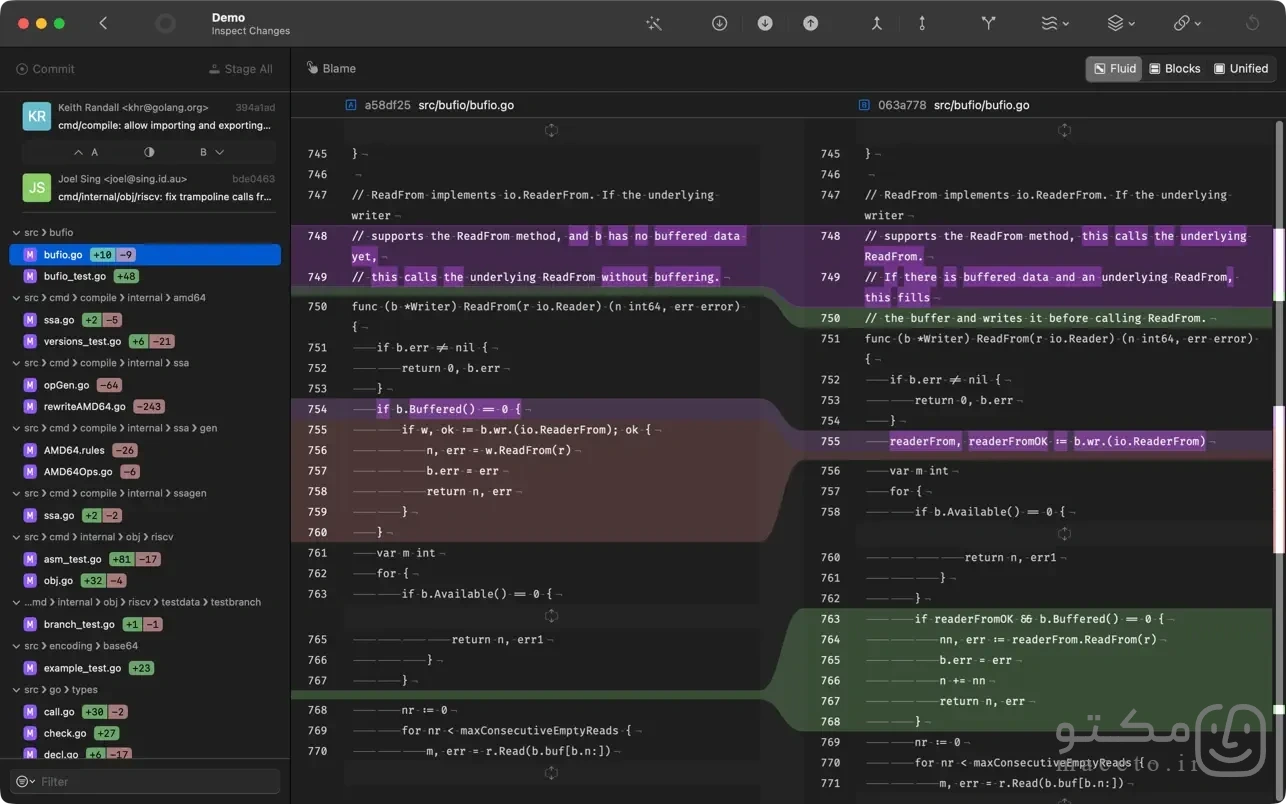Expand hidden lines above line 745 in right pane
Viewport: 1286px width, 804px height.
point(1064,130)
